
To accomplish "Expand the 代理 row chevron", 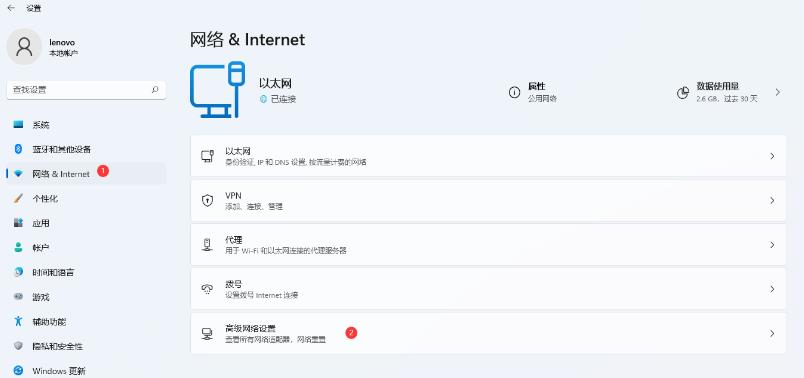I will pyautogui.click(x=772, y=245).
